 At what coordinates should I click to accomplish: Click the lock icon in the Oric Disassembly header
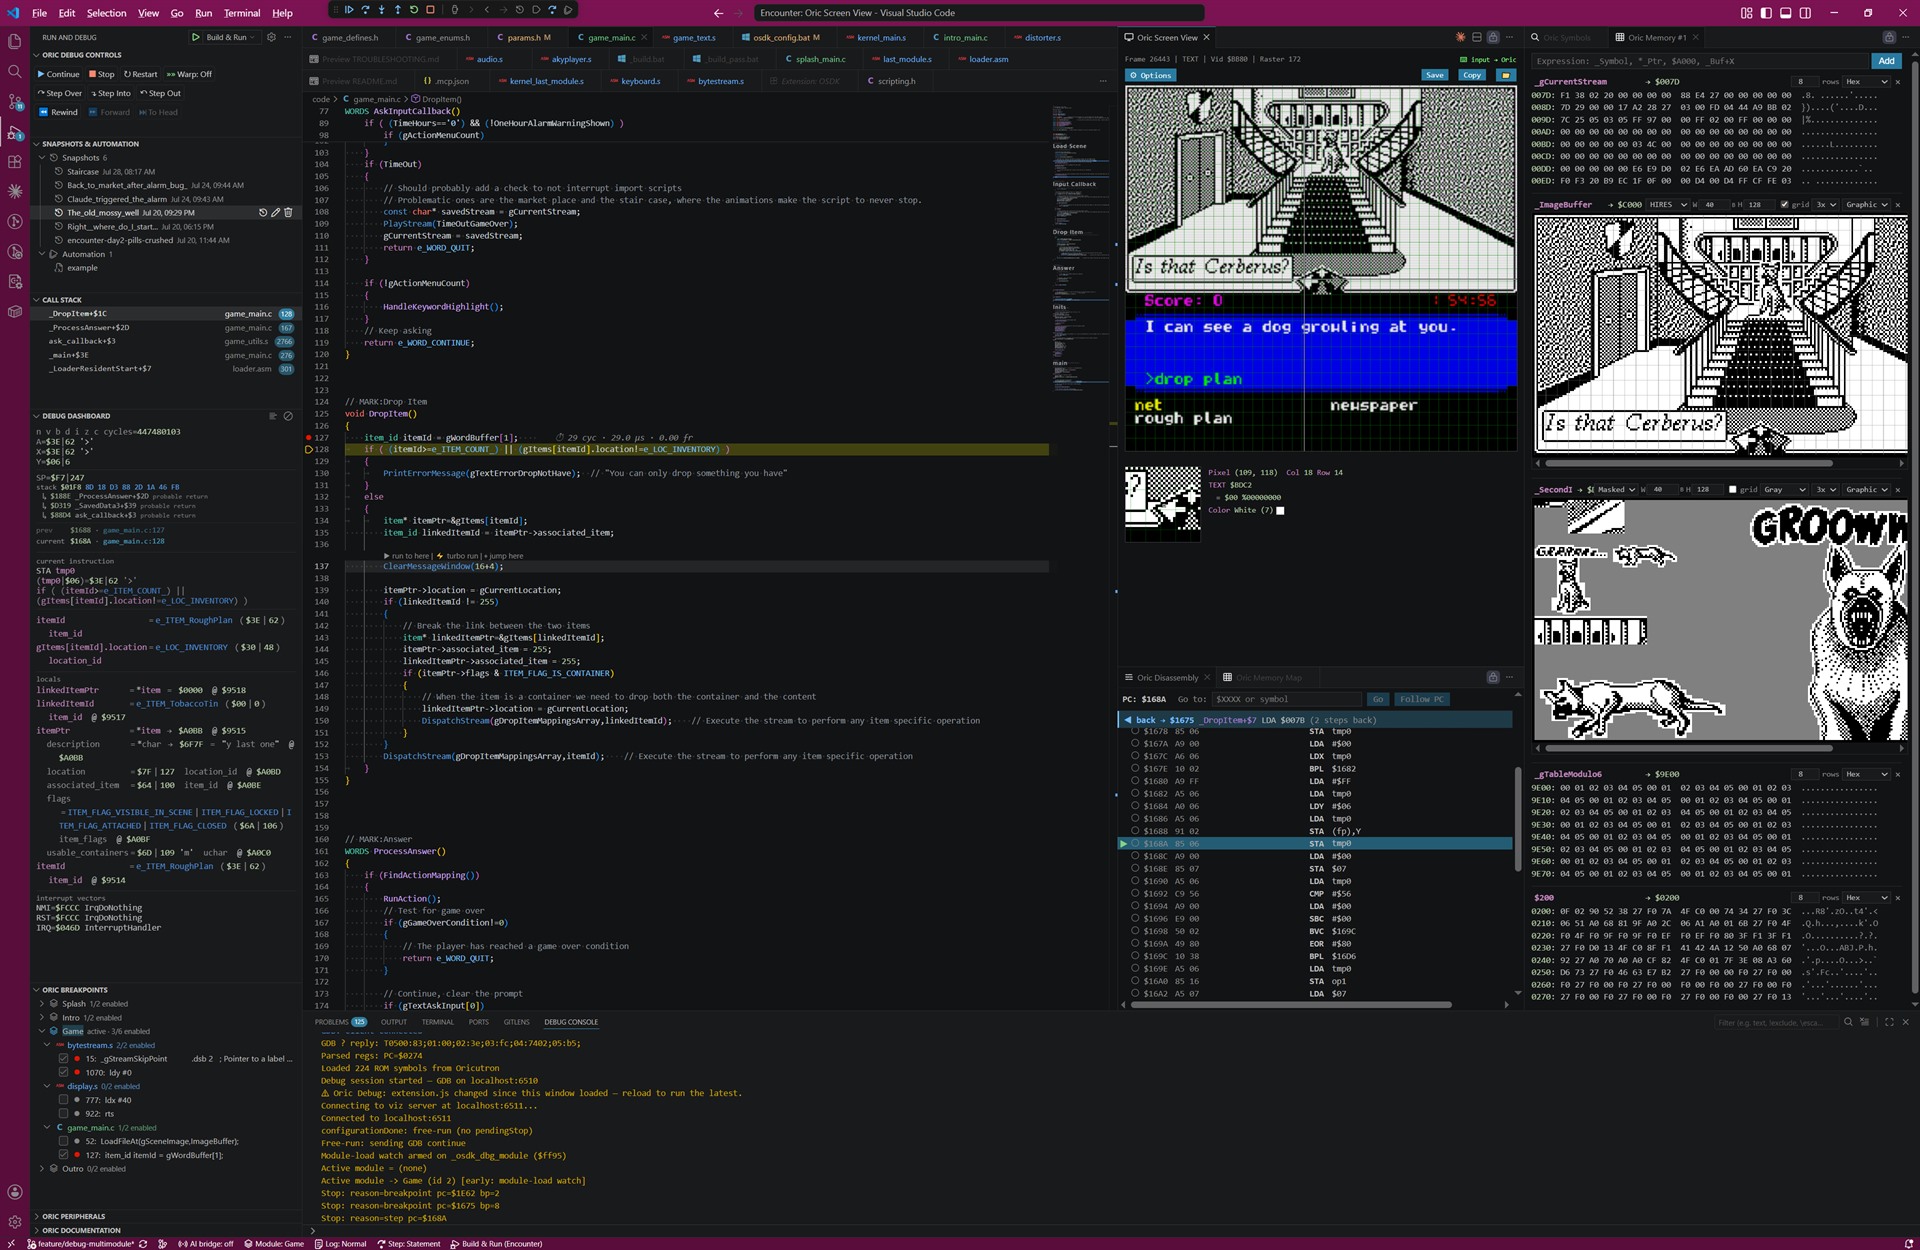click(x=1493, y=677)
